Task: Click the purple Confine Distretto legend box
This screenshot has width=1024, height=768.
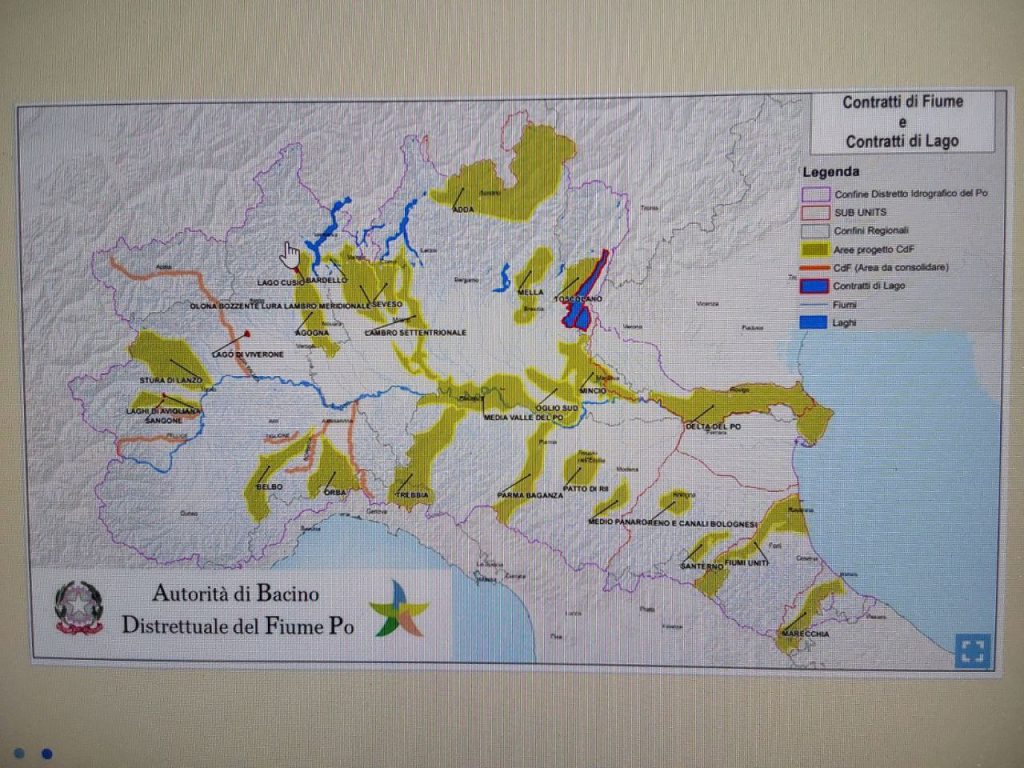Action: click(x=816, y=193)
